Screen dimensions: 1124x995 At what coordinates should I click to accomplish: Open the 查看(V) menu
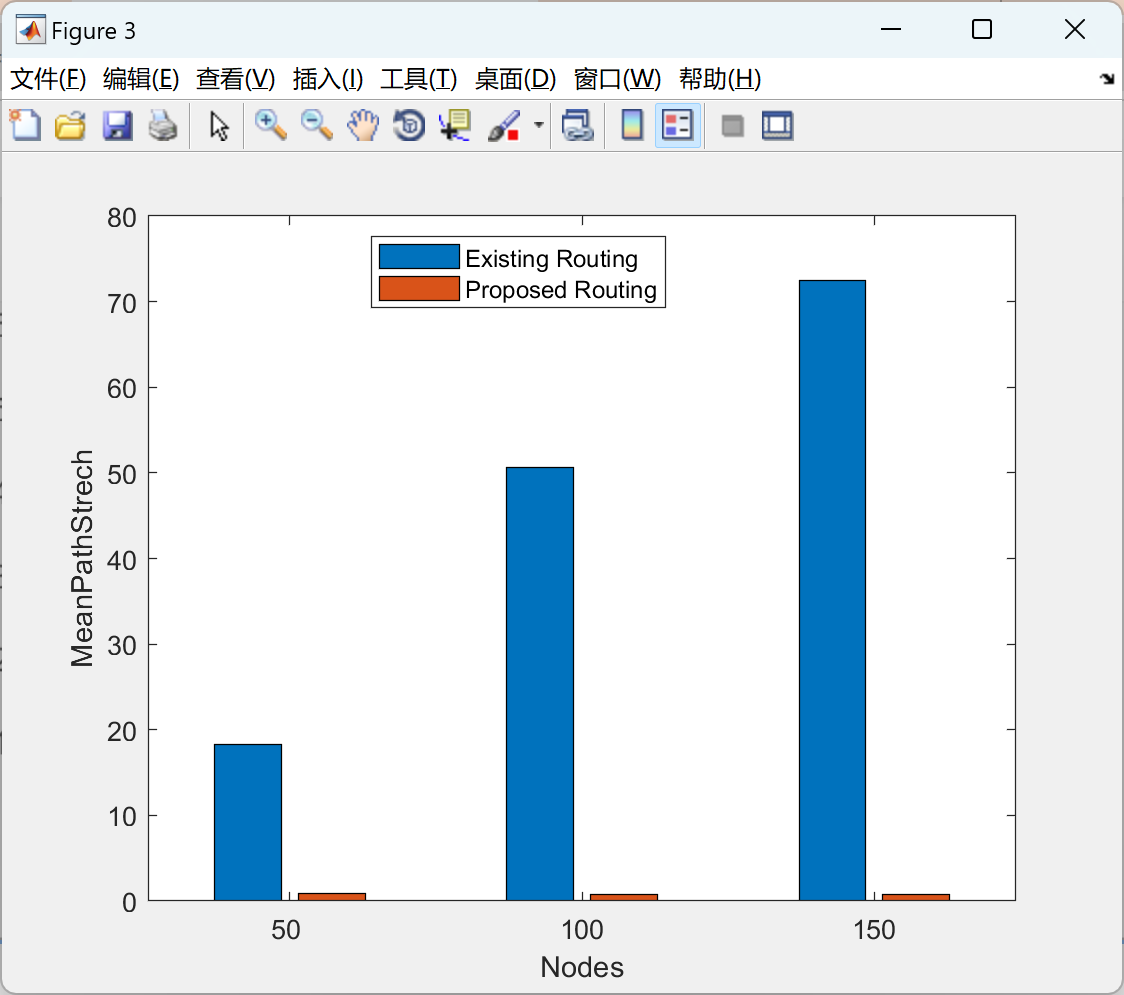click(x=235, y=79)
